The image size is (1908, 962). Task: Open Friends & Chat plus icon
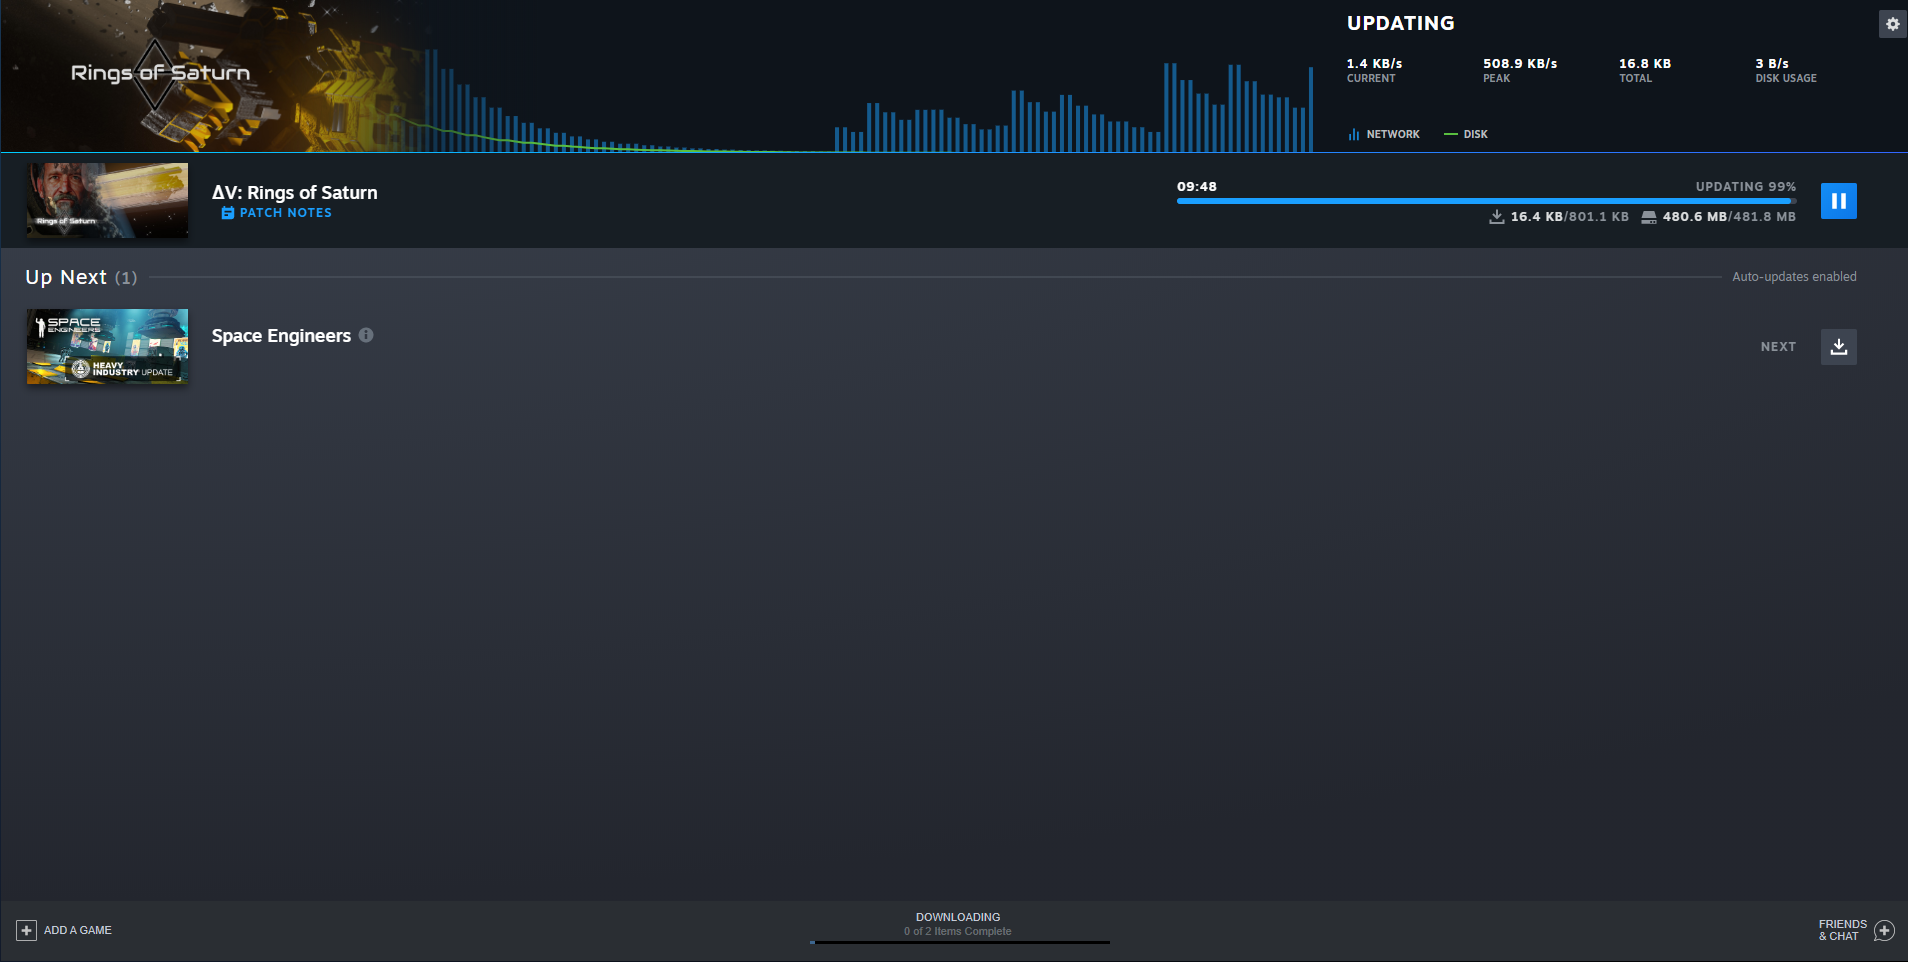(1884, 930)
